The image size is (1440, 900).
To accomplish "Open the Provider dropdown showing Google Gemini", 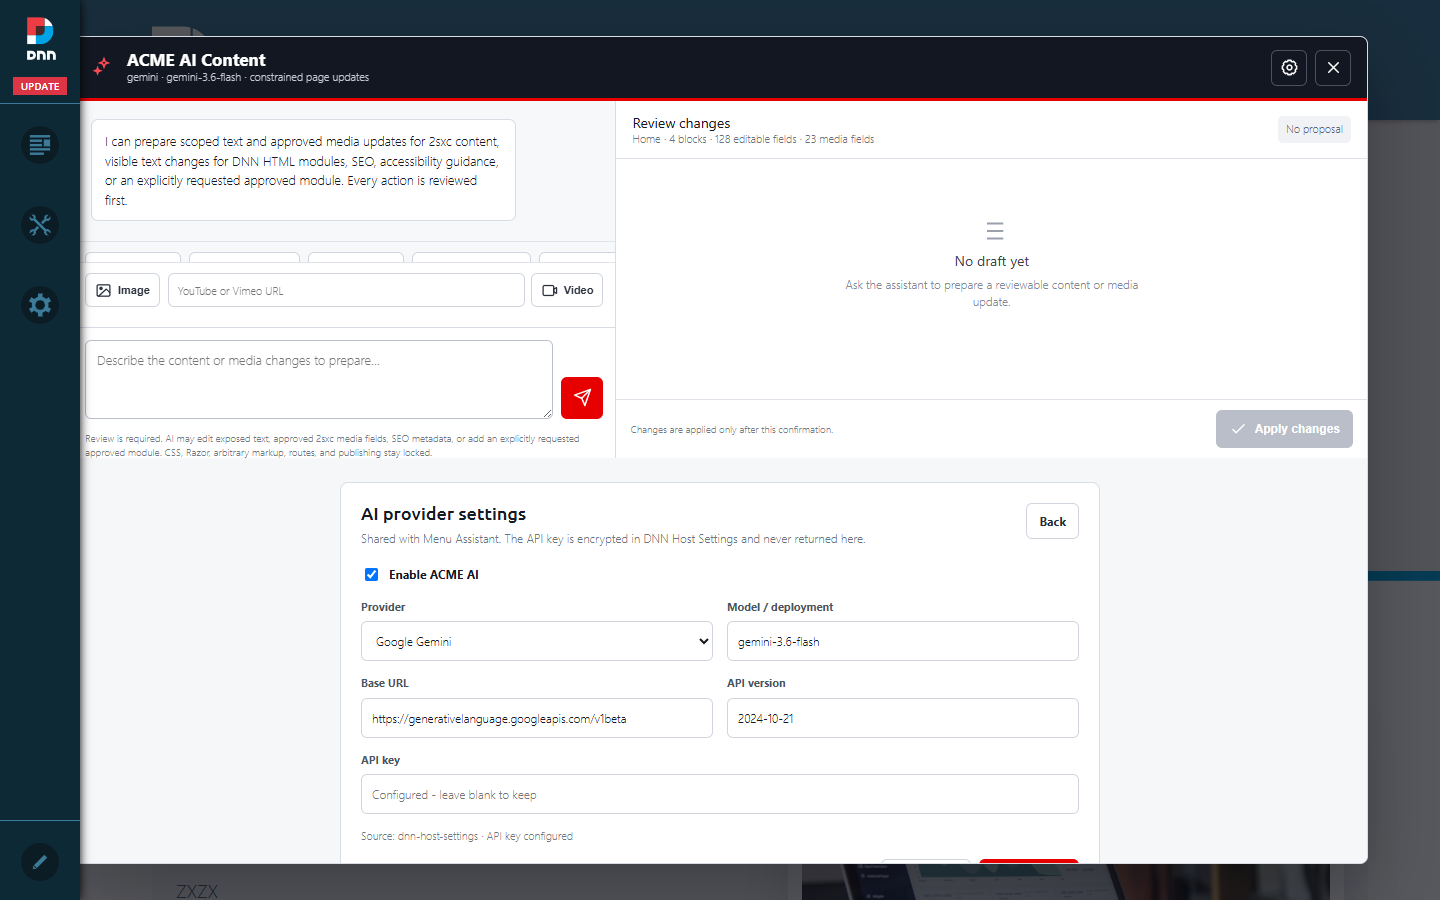I will pyautogui.click(x=537, y=641).
